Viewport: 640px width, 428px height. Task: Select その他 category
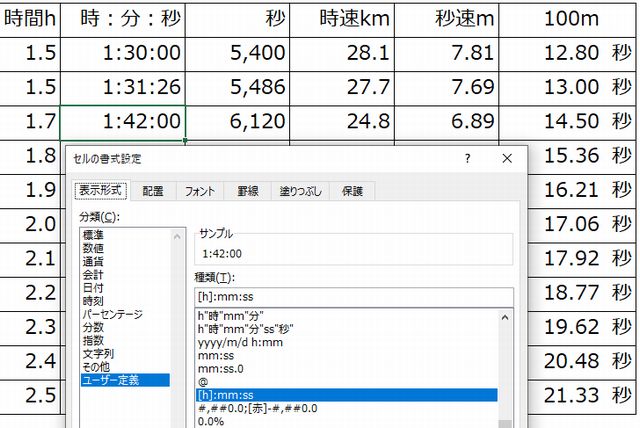pos(125,367)
